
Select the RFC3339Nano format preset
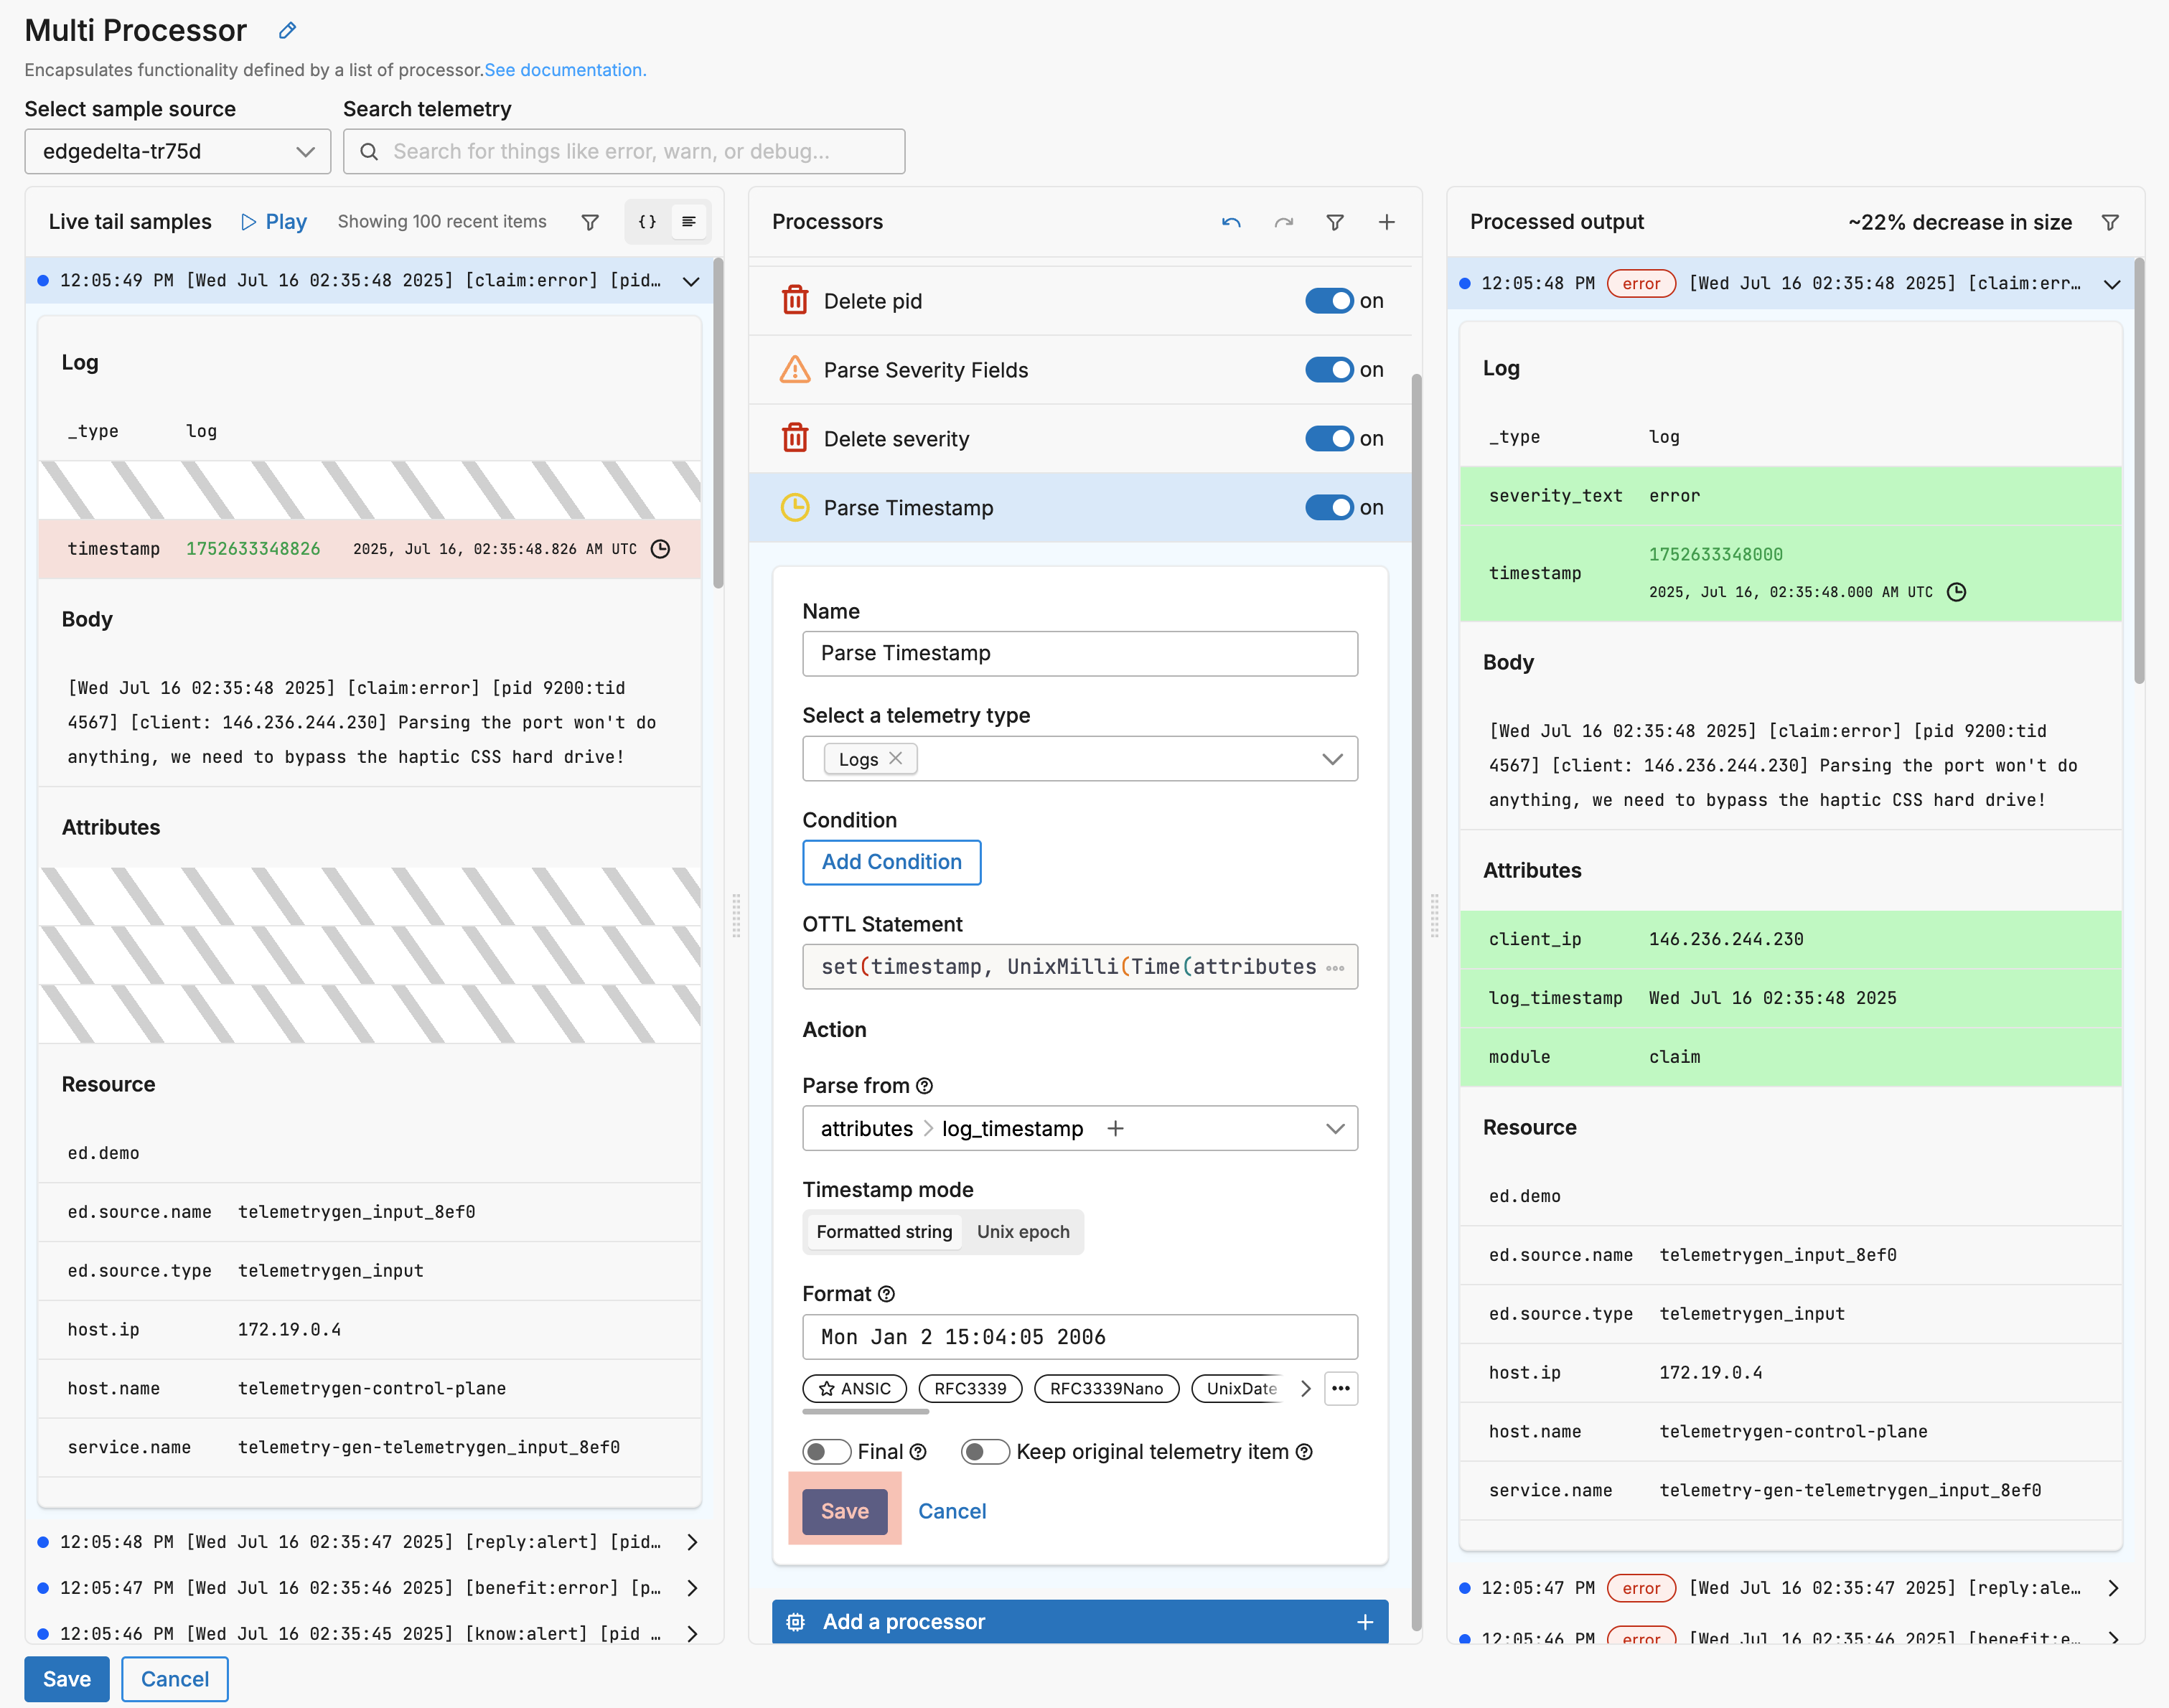(x=1106, y=1389)
